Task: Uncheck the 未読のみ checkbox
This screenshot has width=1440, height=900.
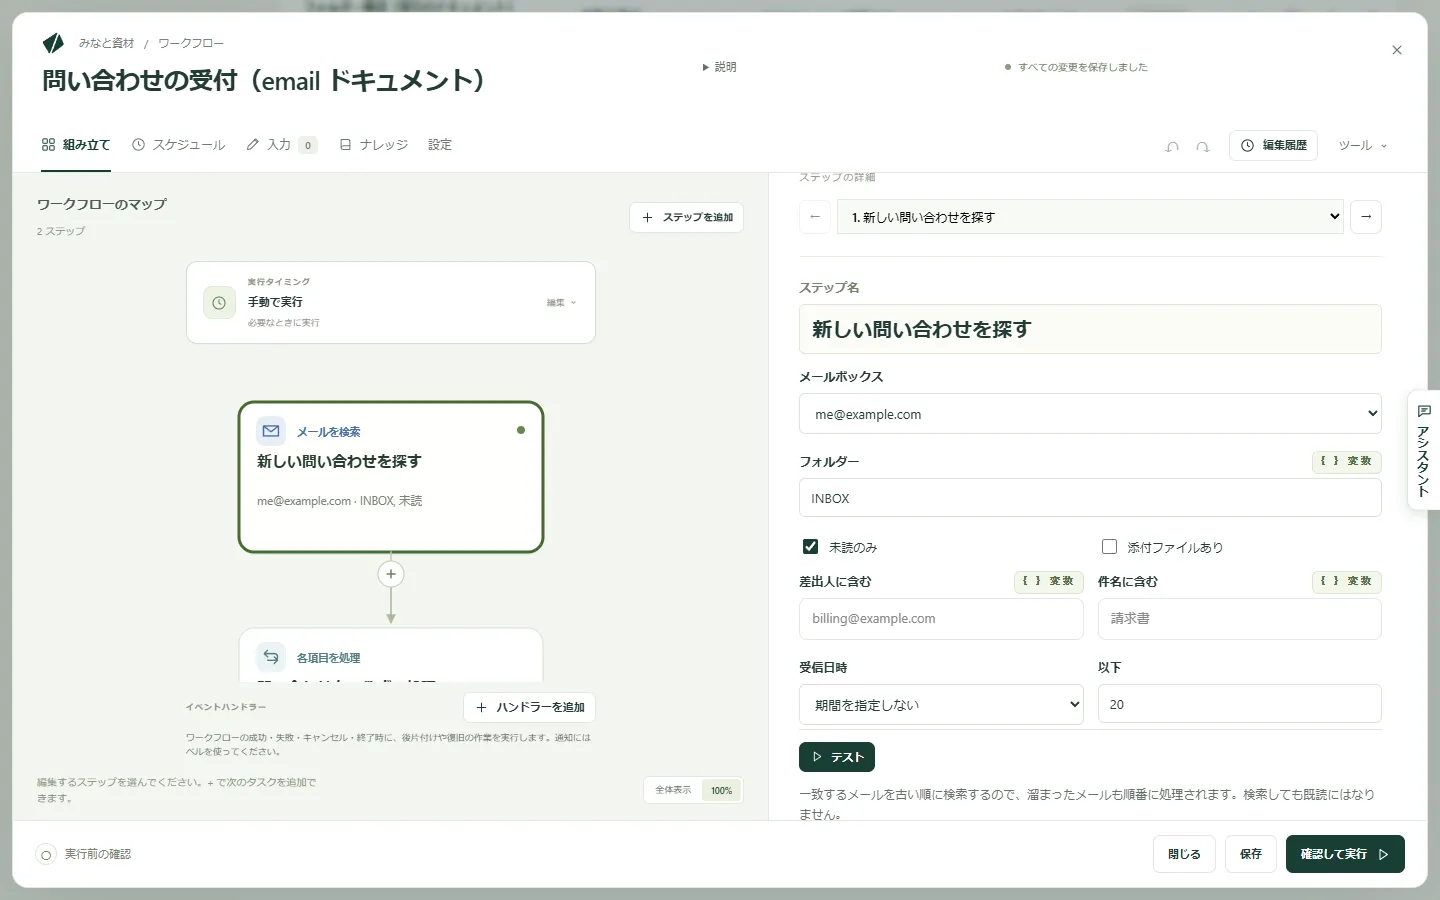Action: pyautogui.click(x=811, y=547)
